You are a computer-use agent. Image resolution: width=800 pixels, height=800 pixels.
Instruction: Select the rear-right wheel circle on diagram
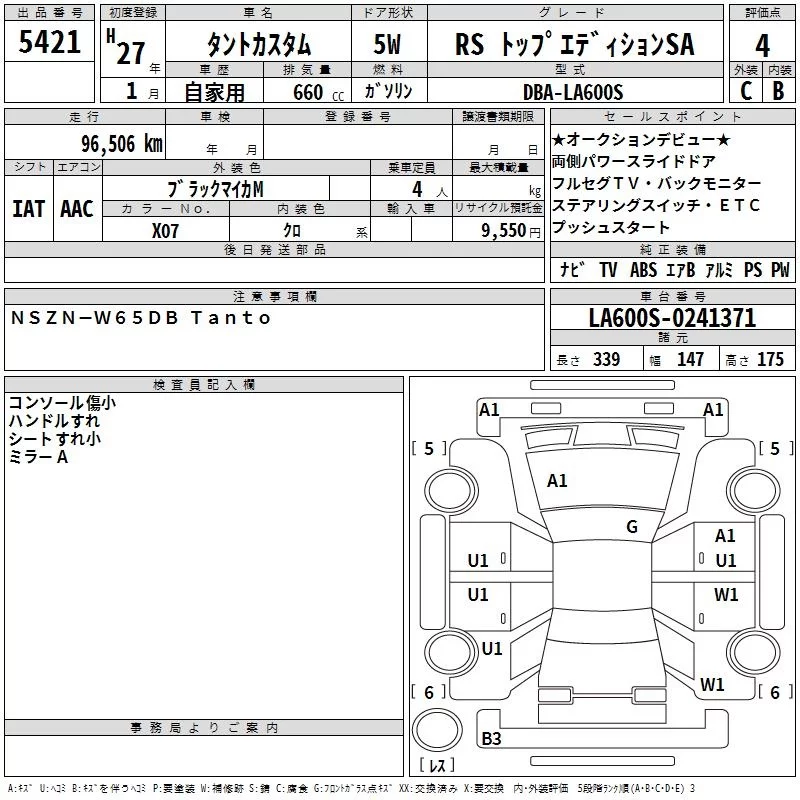tap(753, 652)
